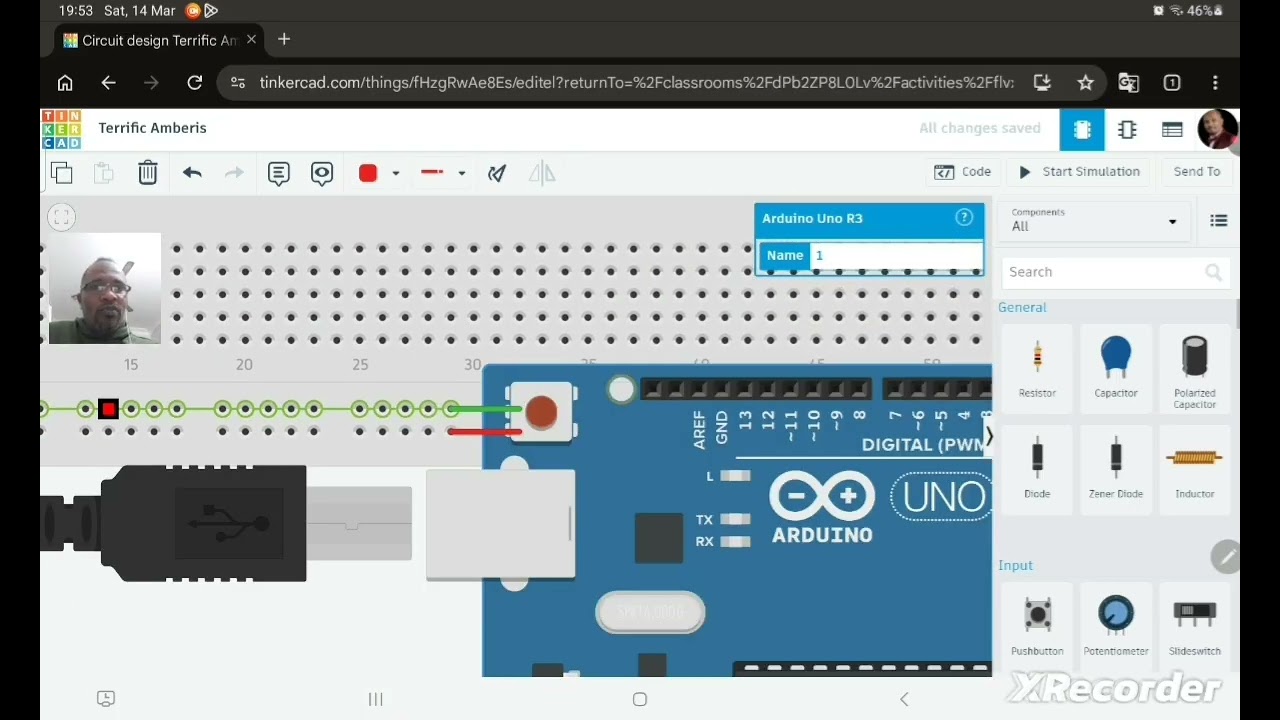Open a new browser tab

tap(284, 39)
